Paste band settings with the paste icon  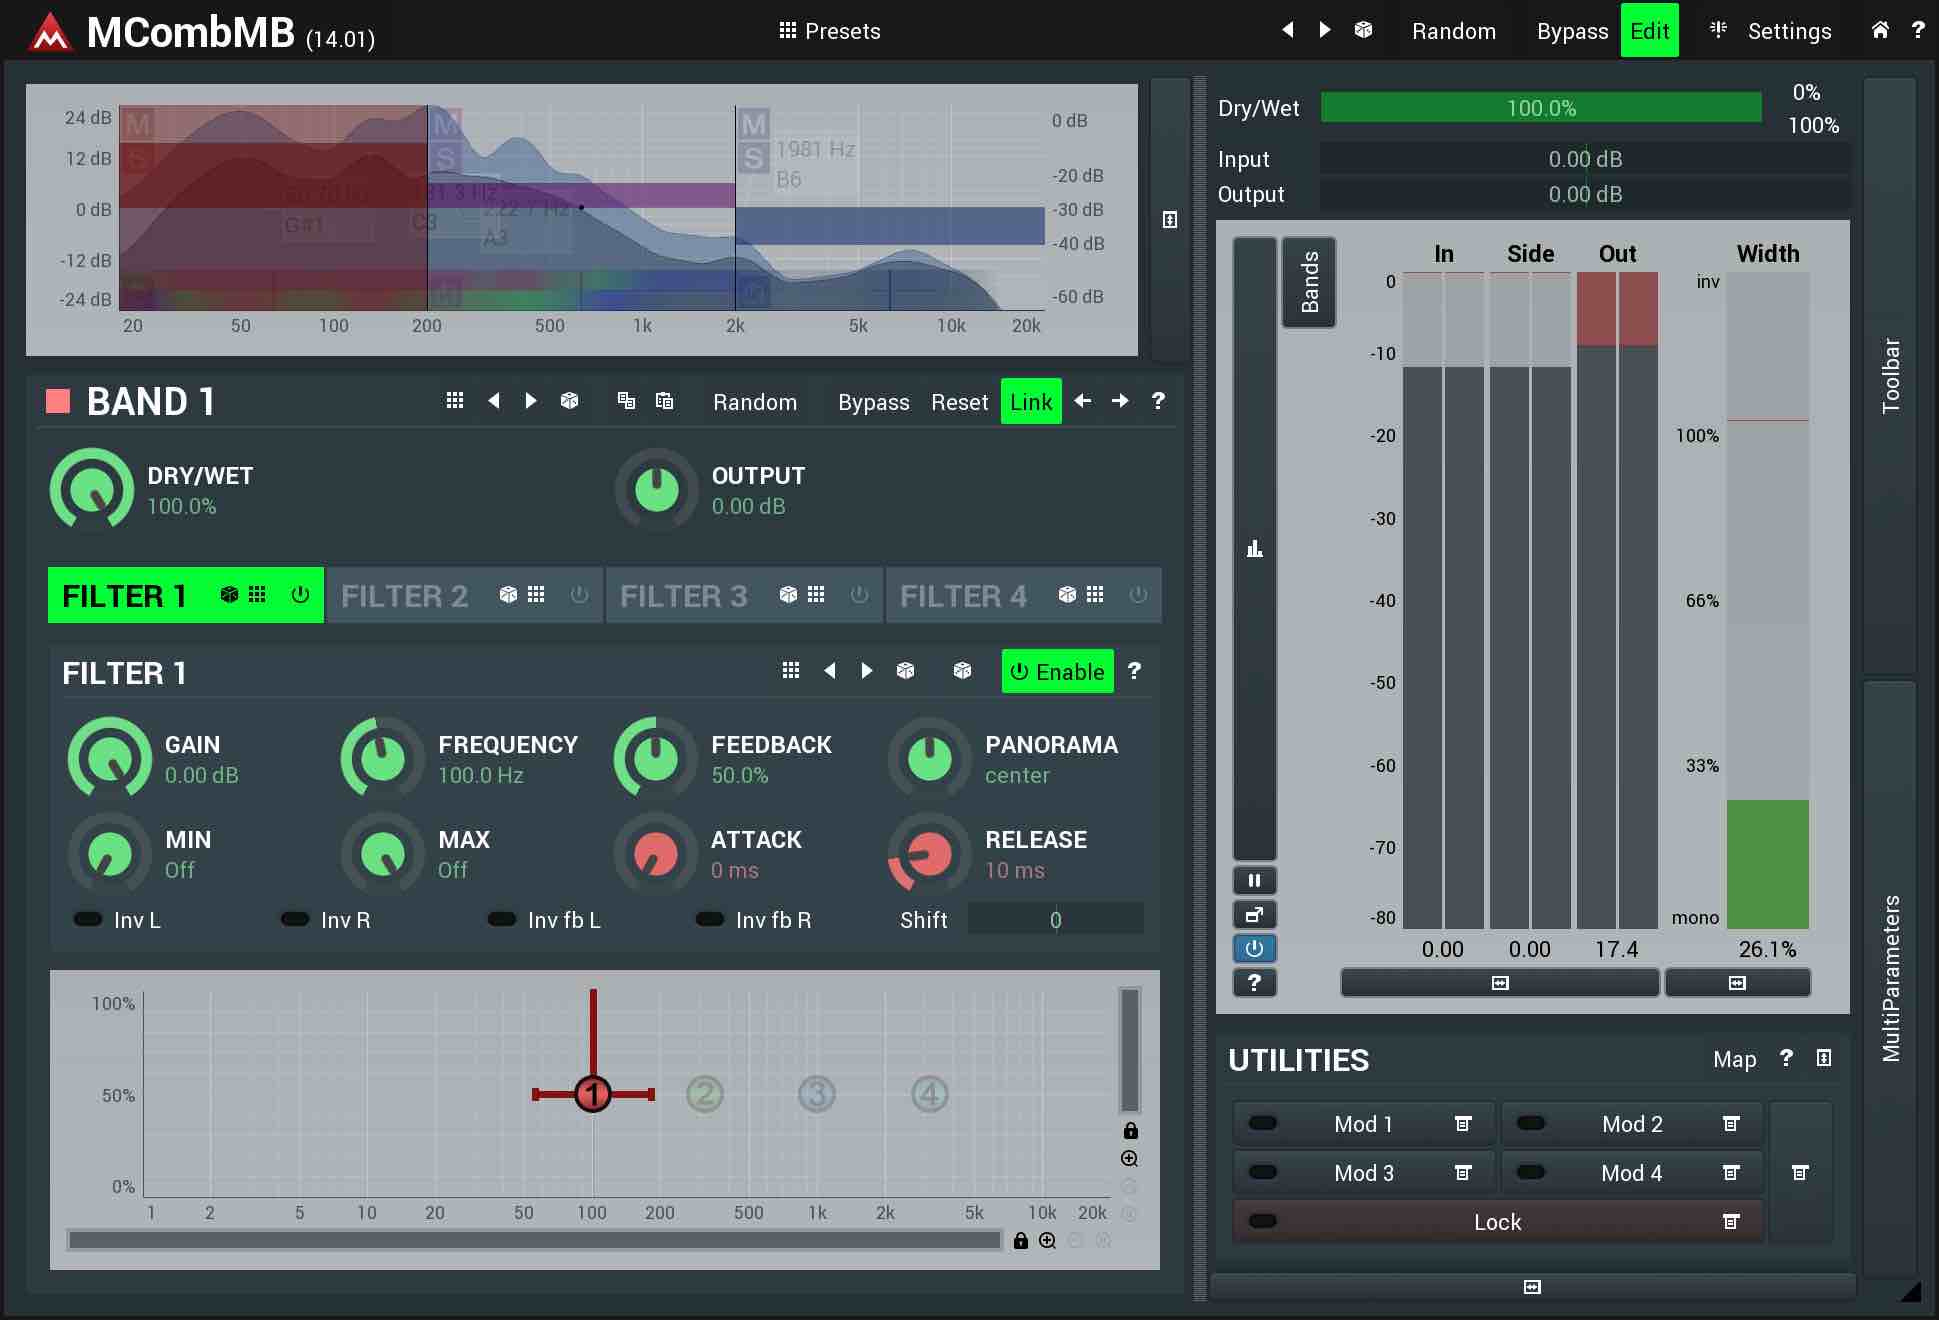coord(664,401)
